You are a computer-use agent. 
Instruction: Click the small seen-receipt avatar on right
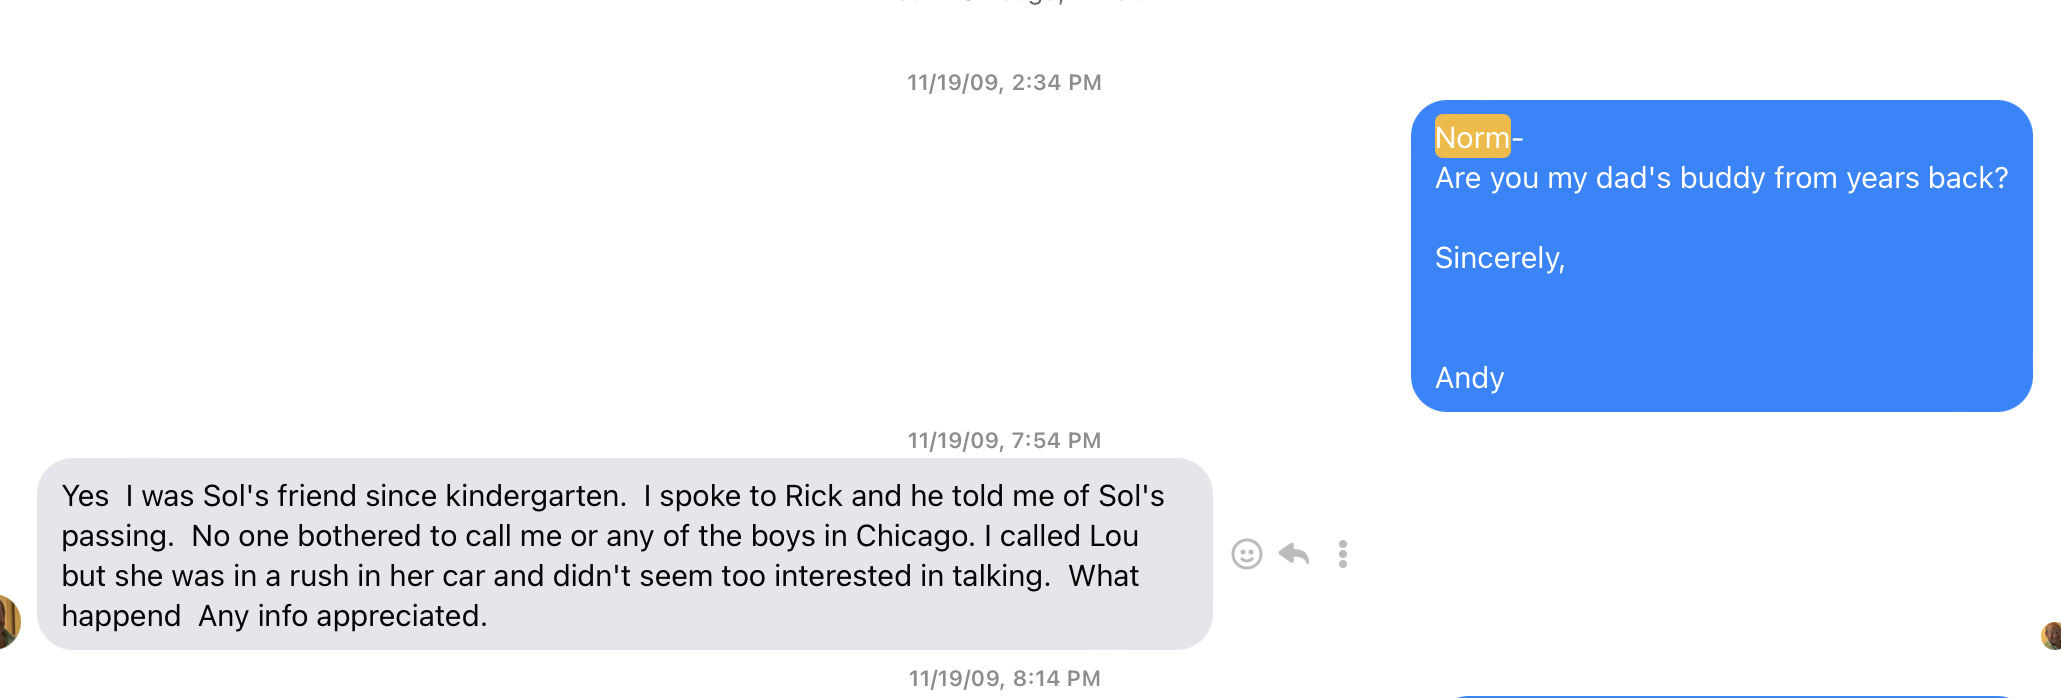pyautogui.click(x=2051, y=635)
